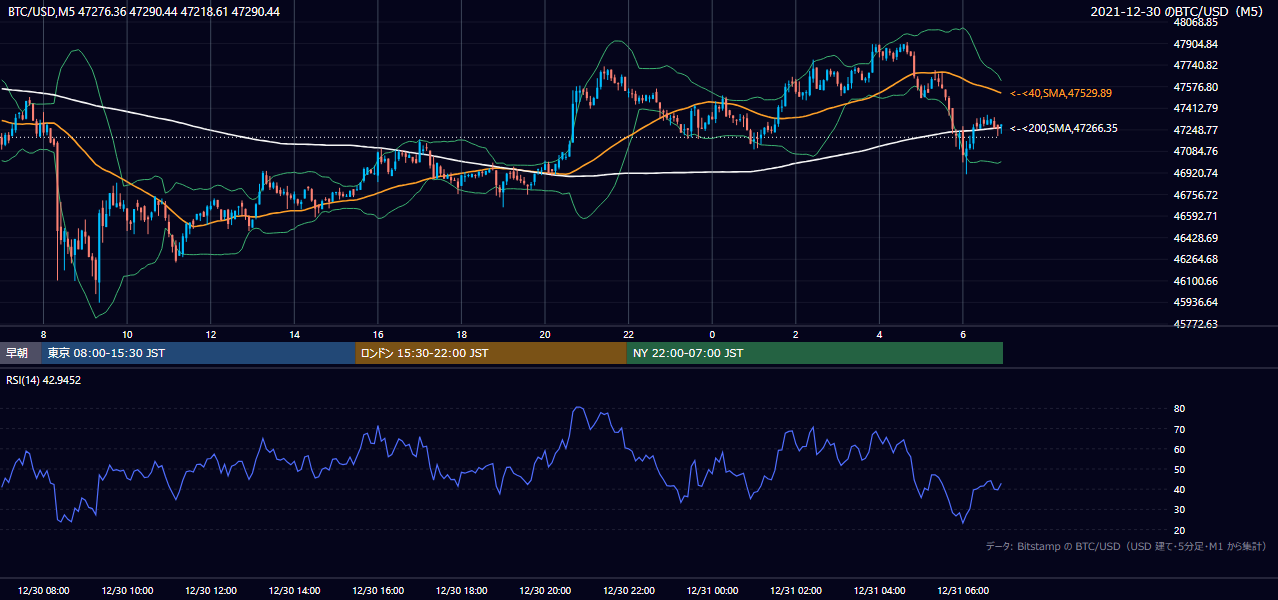
Task: Click RSI scale value 80
Action: (x=1180, y=409)
